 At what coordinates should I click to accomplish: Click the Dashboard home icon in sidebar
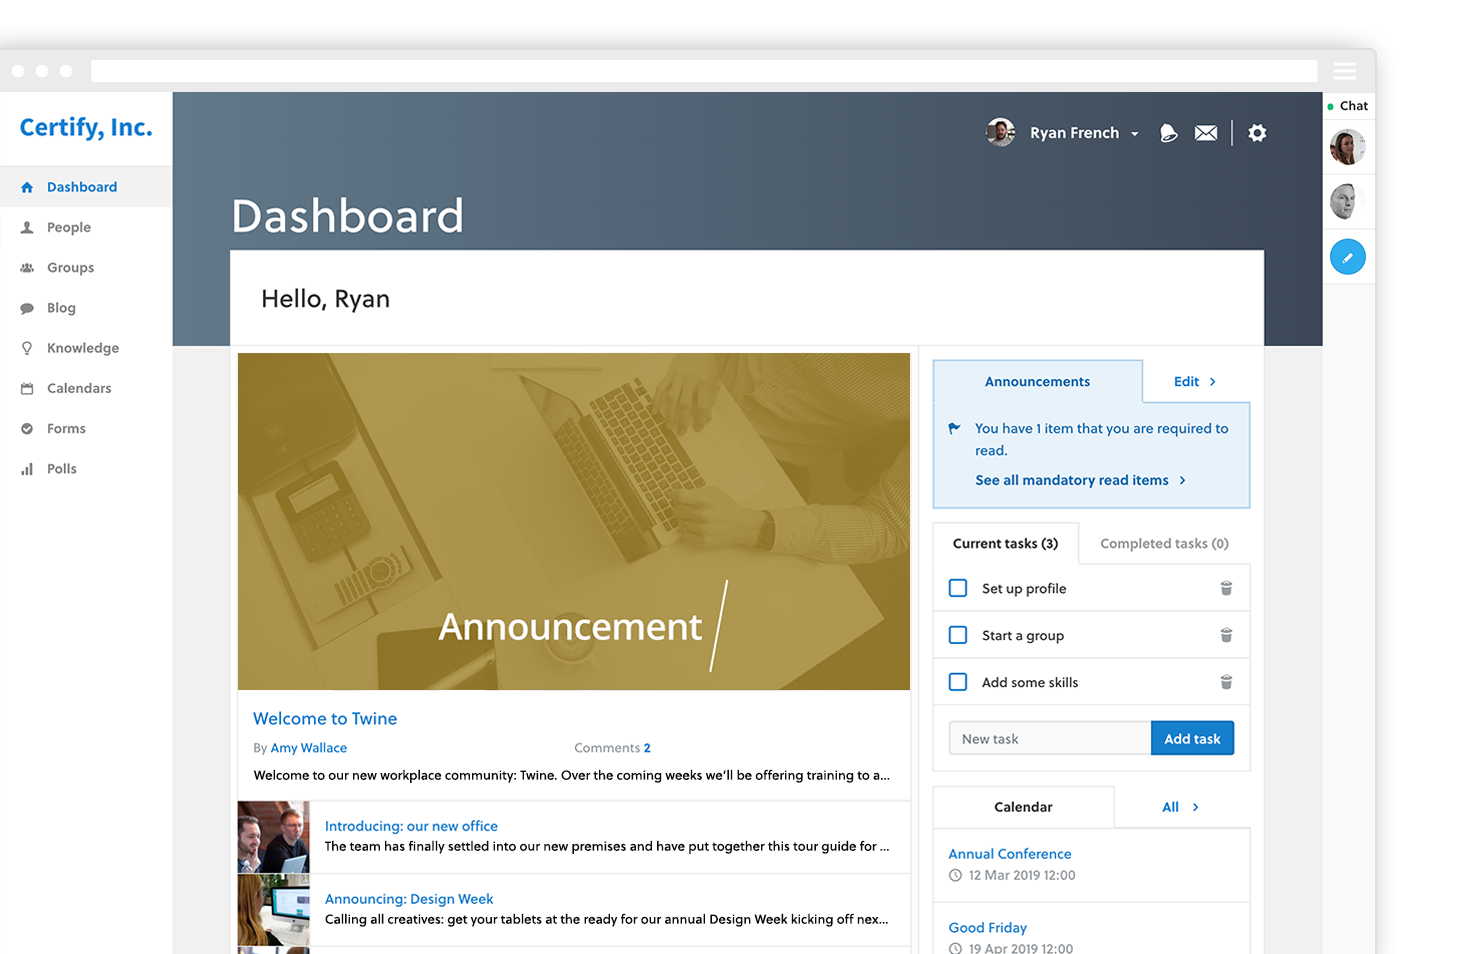point(27,187)
